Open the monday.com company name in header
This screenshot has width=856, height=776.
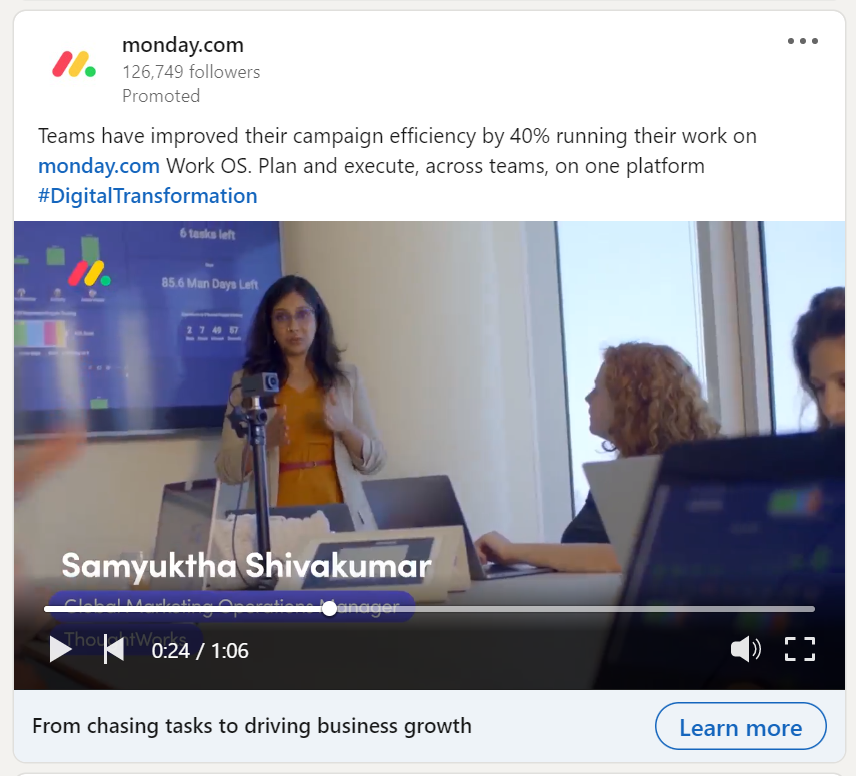183,45
